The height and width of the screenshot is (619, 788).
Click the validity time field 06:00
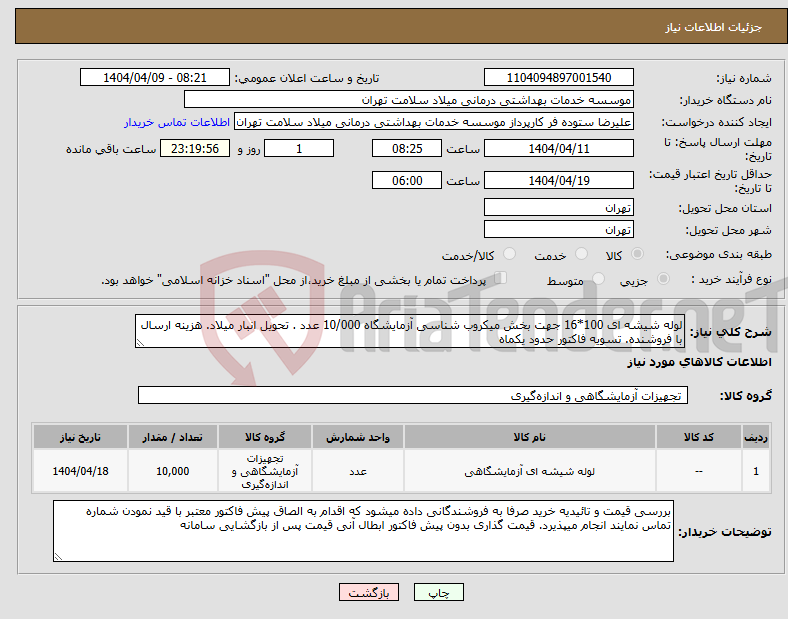pyautogui.click(x=407, y=180)
